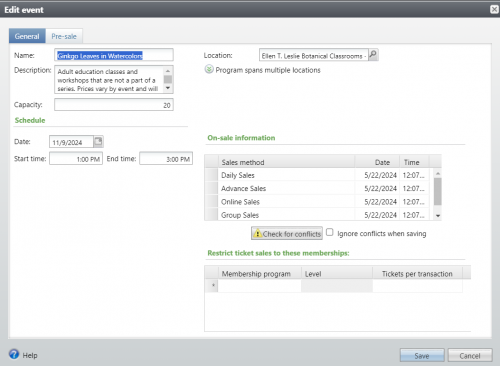This screenshot has height=366, width=500.
Task: Click the sales method list up arrow
Action: point(438,173)
